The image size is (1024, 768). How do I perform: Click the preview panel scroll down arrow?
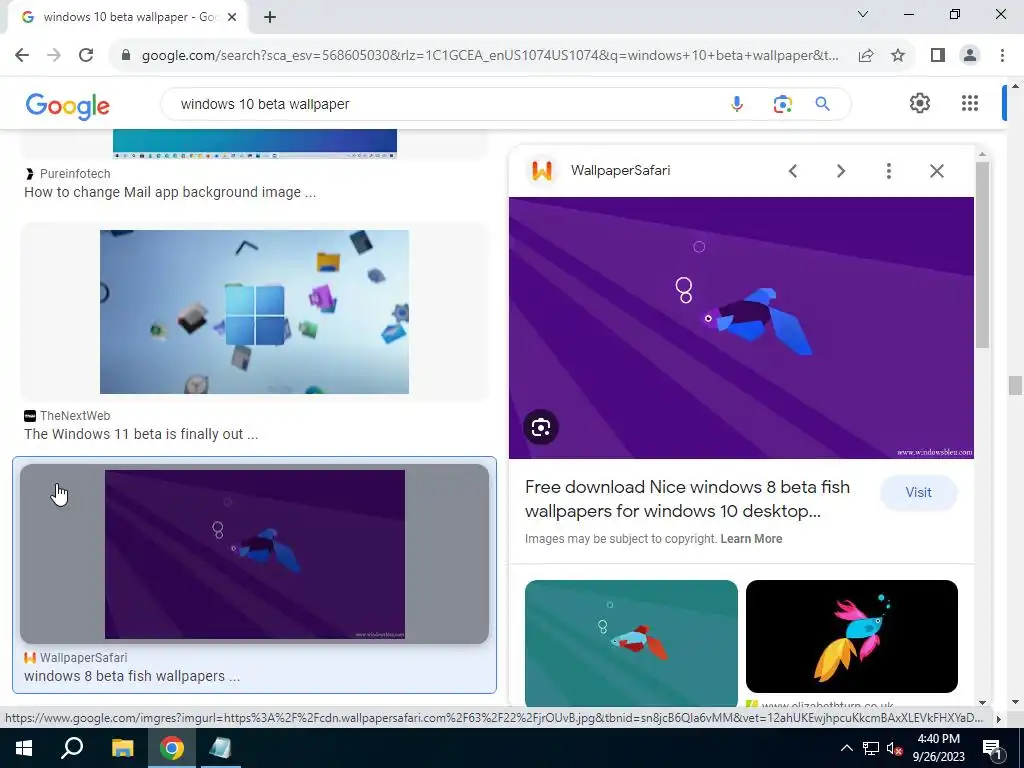[x=982, y=703]
